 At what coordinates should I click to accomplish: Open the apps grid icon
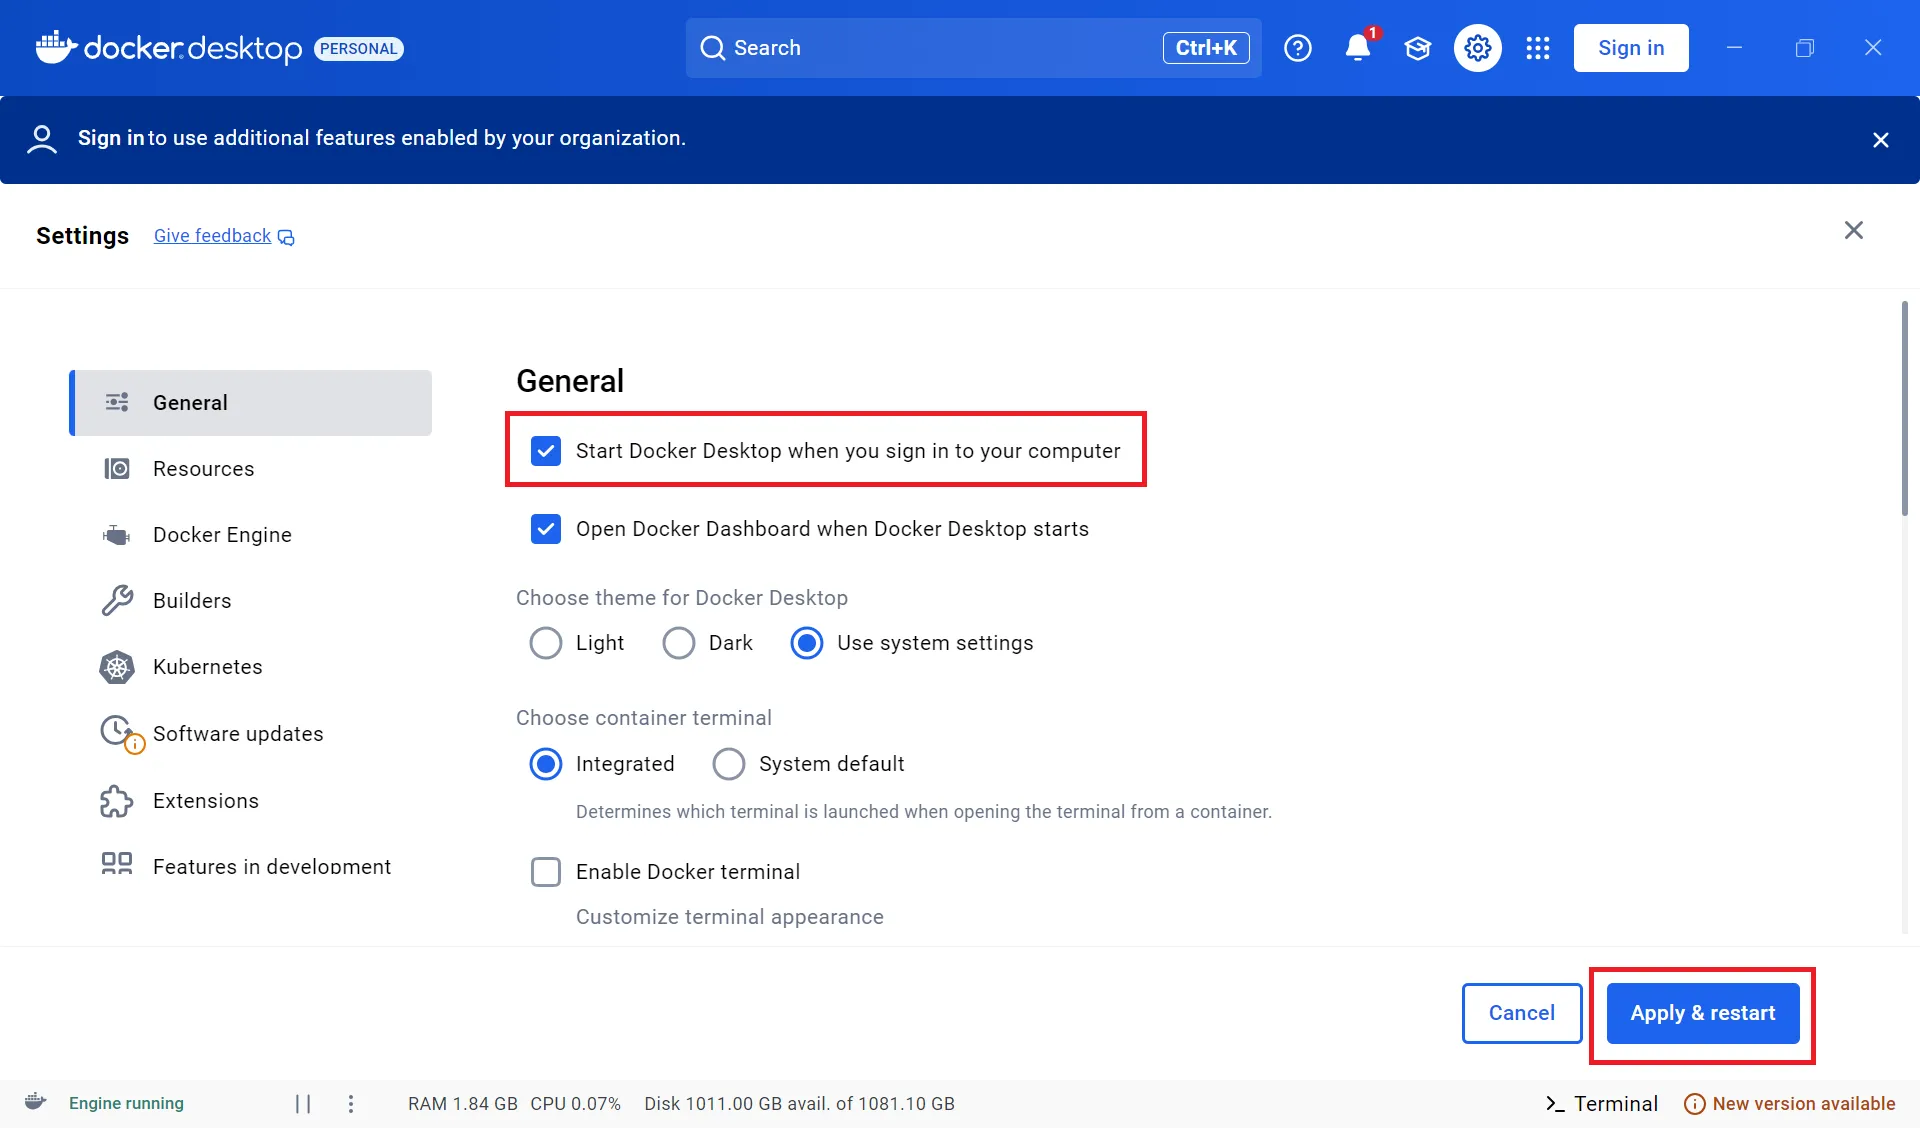[1537, 48]
